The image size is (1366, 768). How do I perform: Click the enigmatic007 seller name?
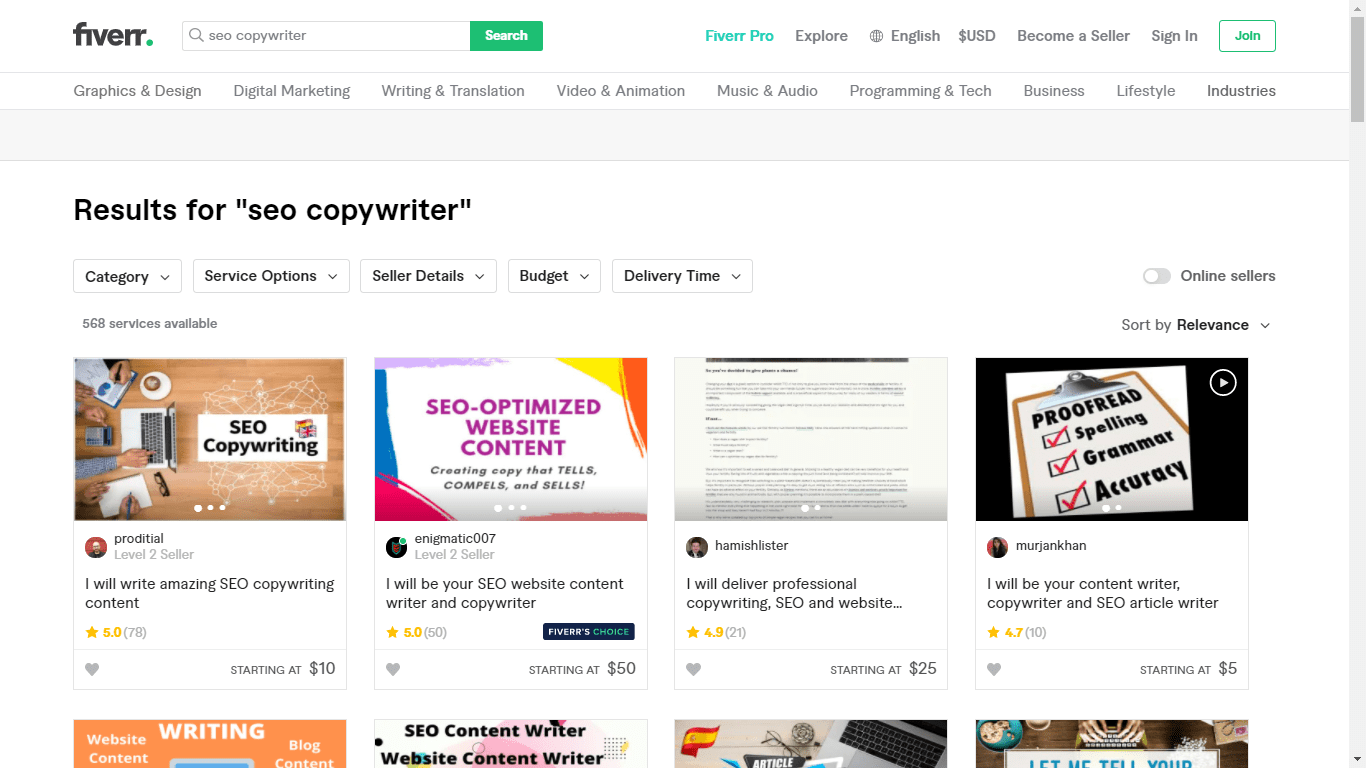point(455,538)
